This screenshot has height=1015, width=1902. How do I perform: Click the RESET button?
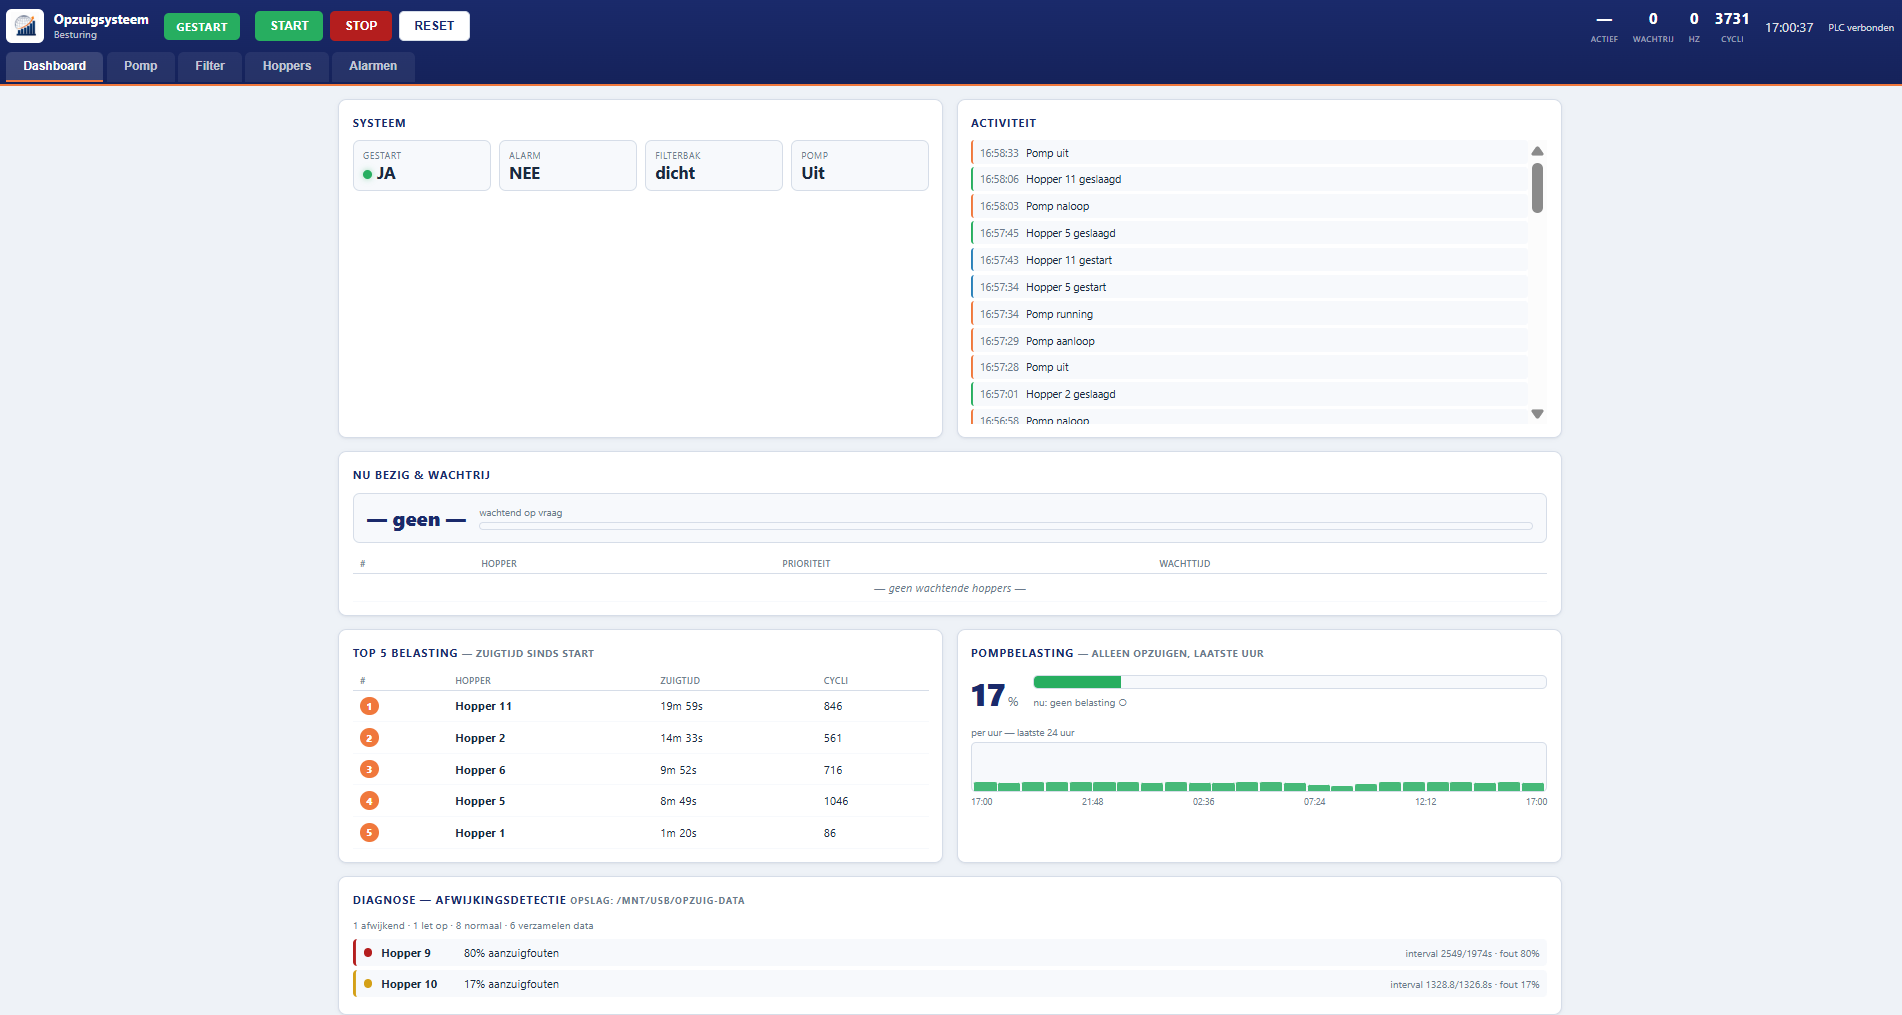click(x=434, y=26)
